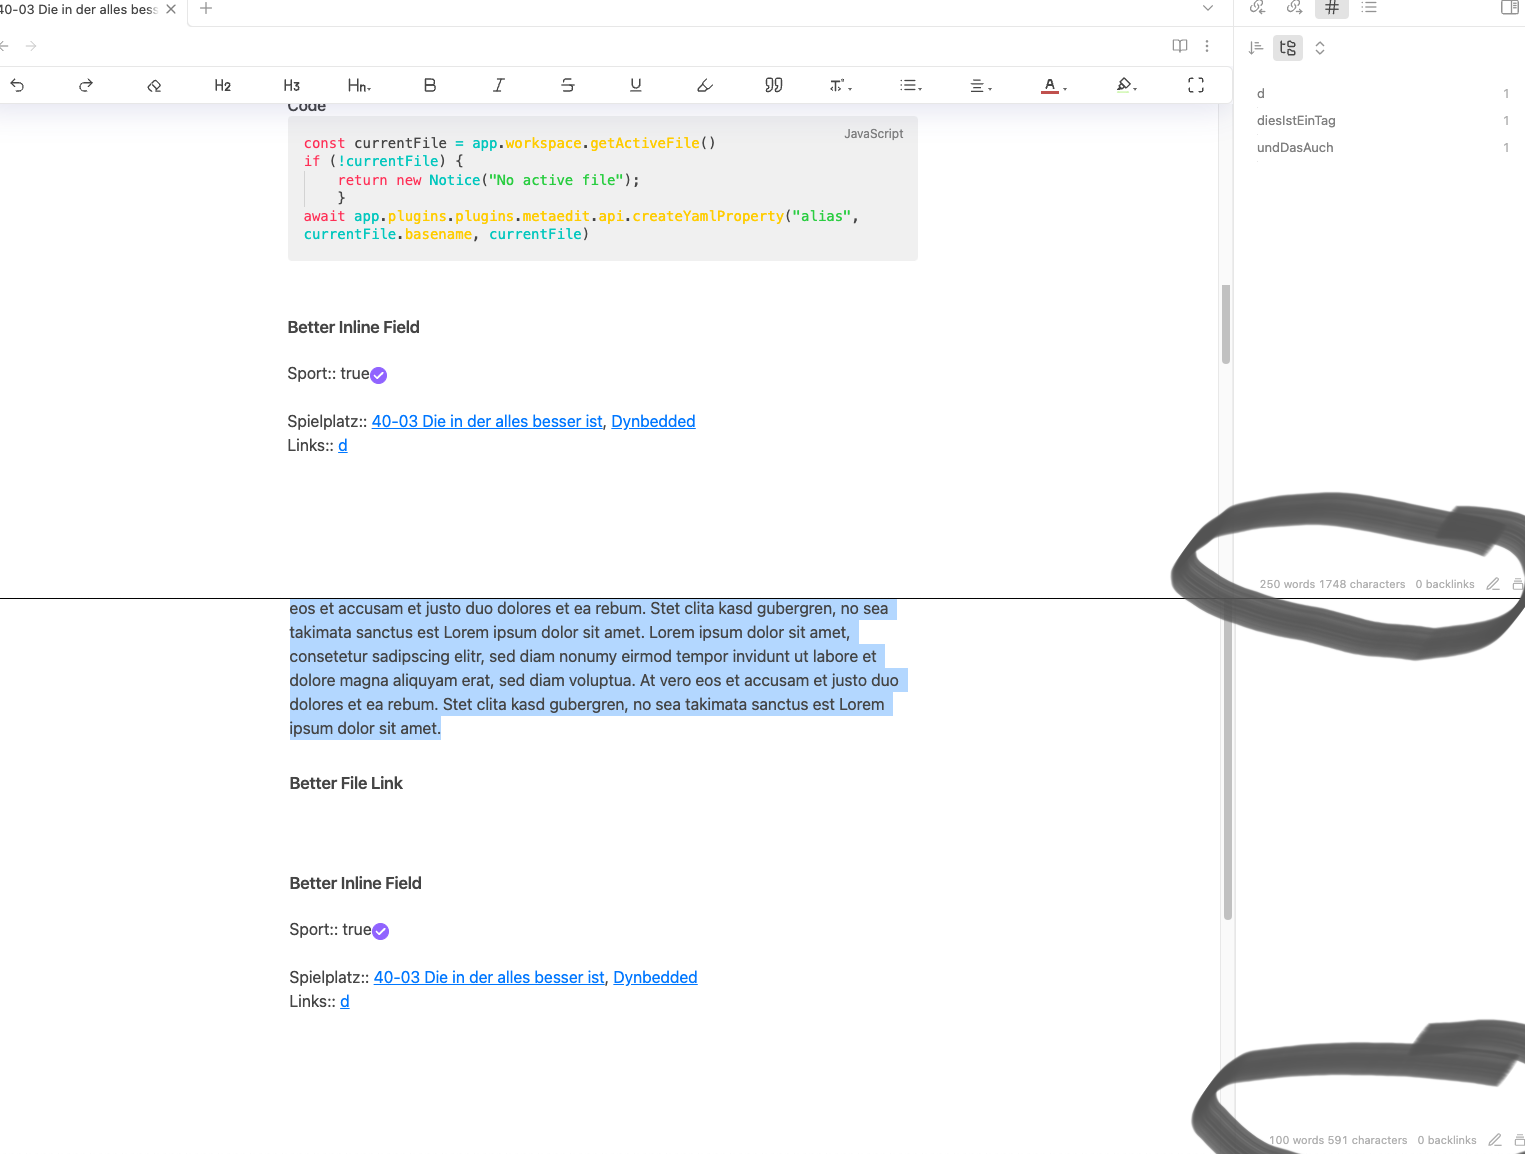Open the list style dropdown
1525x1154 pixels.
(x=910, y=85)
